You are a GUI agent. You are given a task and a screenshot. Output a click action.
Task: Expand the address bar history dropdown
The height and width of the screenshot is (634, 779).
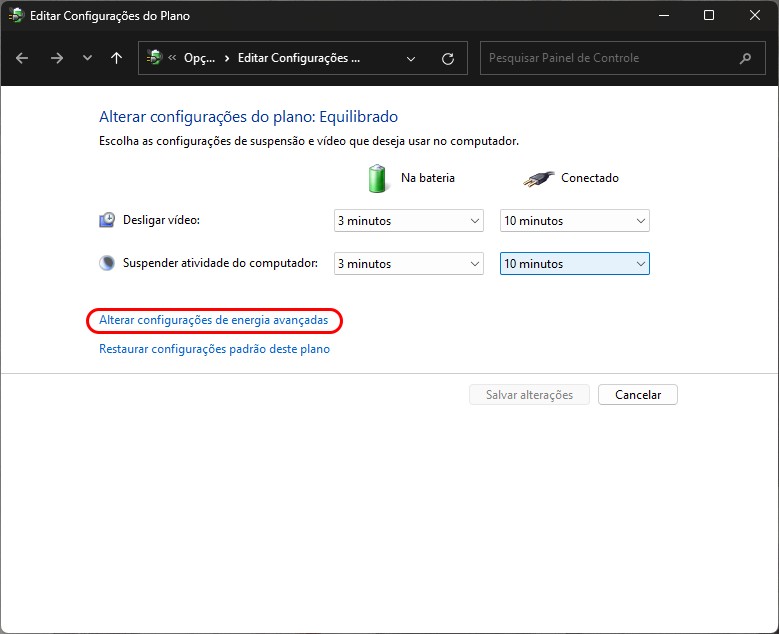411,58
